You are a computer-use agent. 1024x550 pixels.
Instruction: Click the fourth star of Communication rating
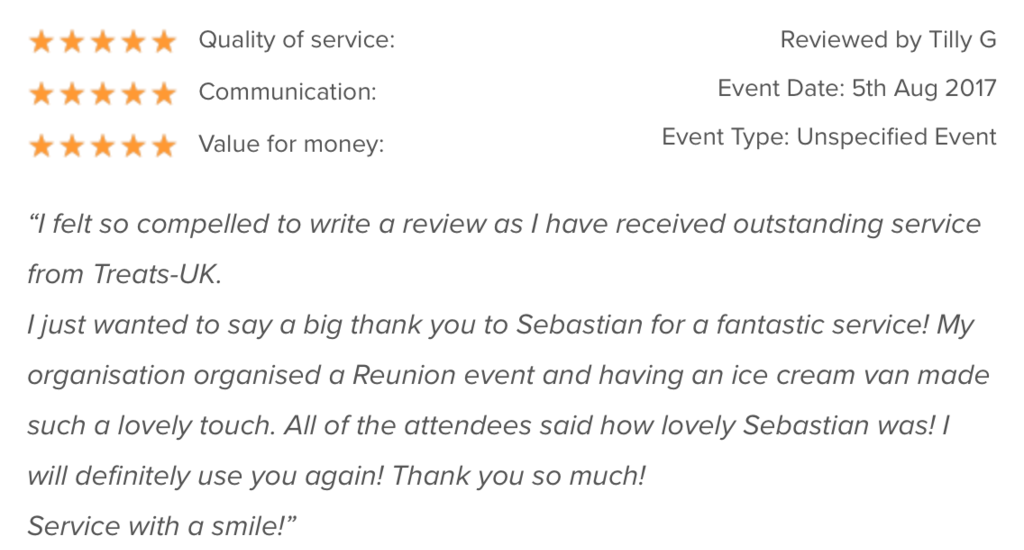tap(133, 93)
